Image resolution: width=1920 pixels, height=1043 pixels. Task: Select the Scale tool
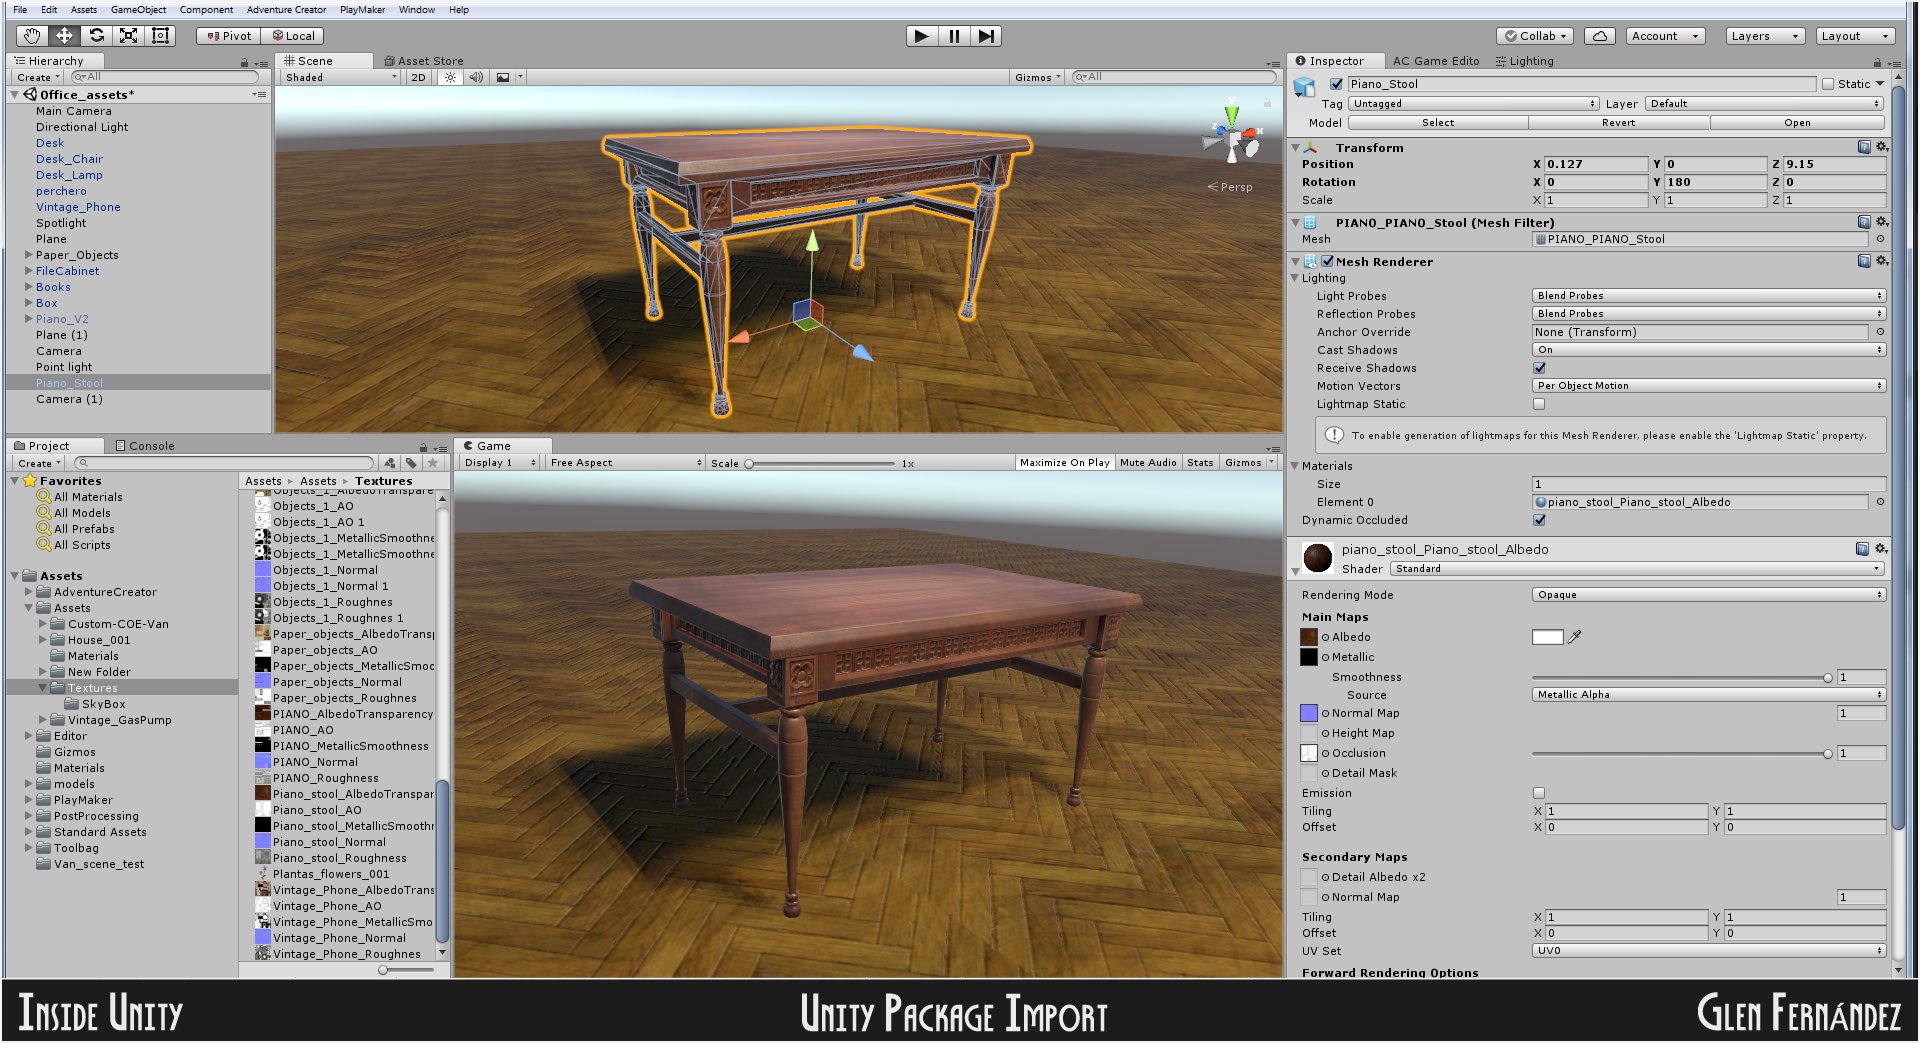click(x=128, y=36)
